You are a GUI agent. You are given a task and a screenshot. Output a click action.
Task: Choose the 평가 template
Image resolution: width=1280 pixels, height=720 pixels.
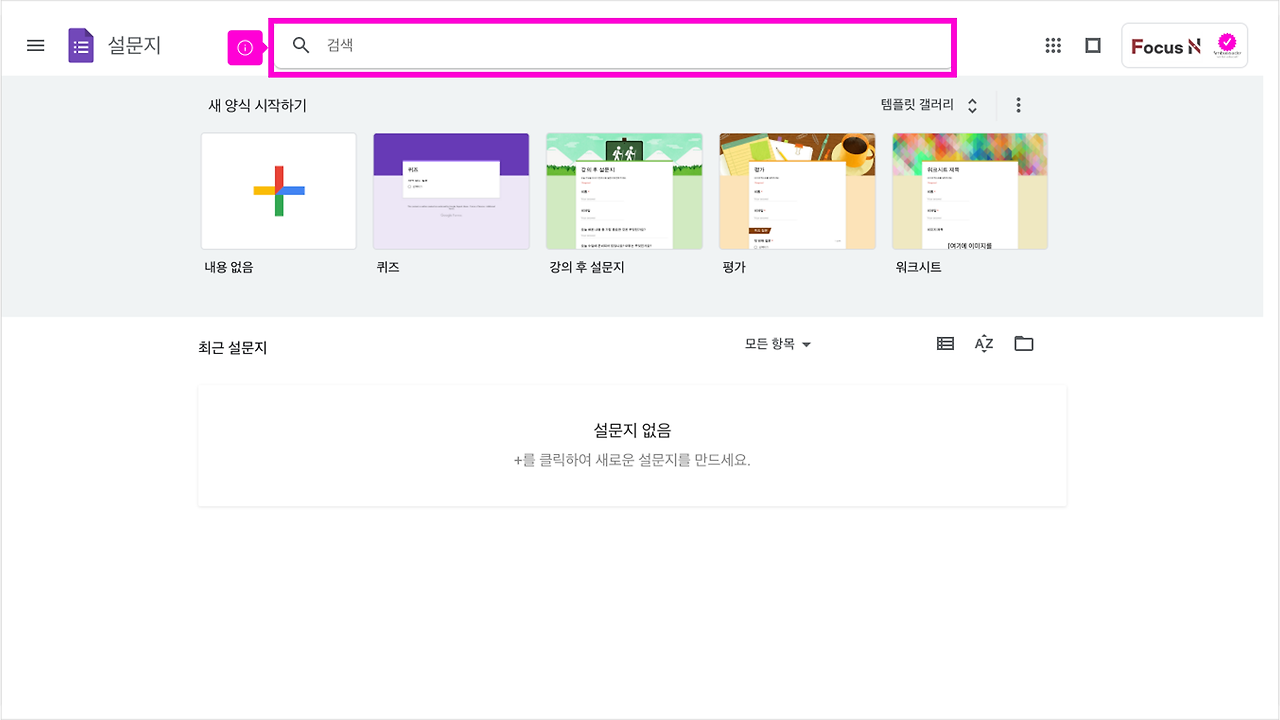[797, 190]
